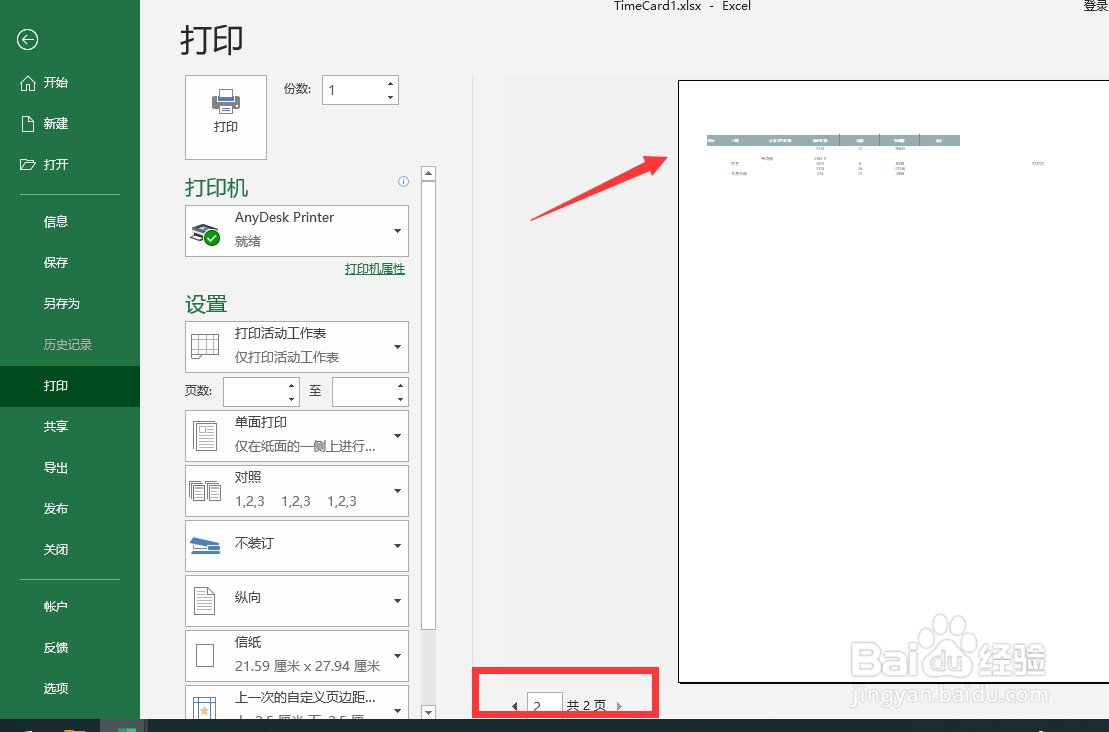Open the 开始 menu item
The height and width of the screenshot is (732, 1109).
pos(70,83)
